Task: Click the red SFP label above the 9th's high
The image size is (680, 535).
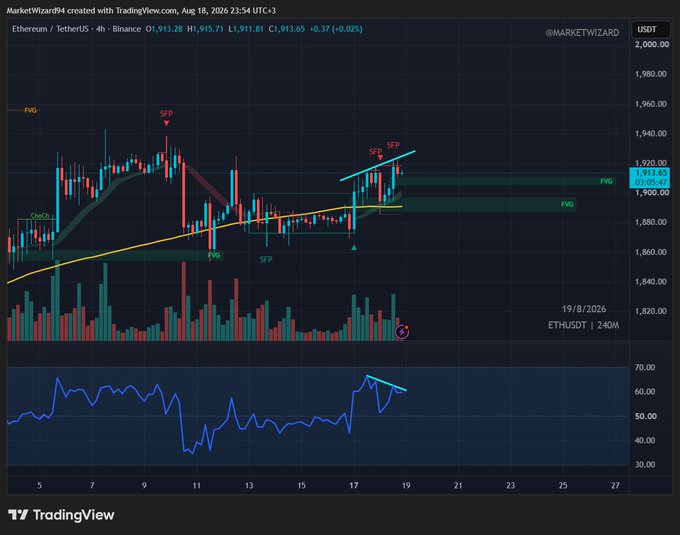Action: click(x=167, y=114)
